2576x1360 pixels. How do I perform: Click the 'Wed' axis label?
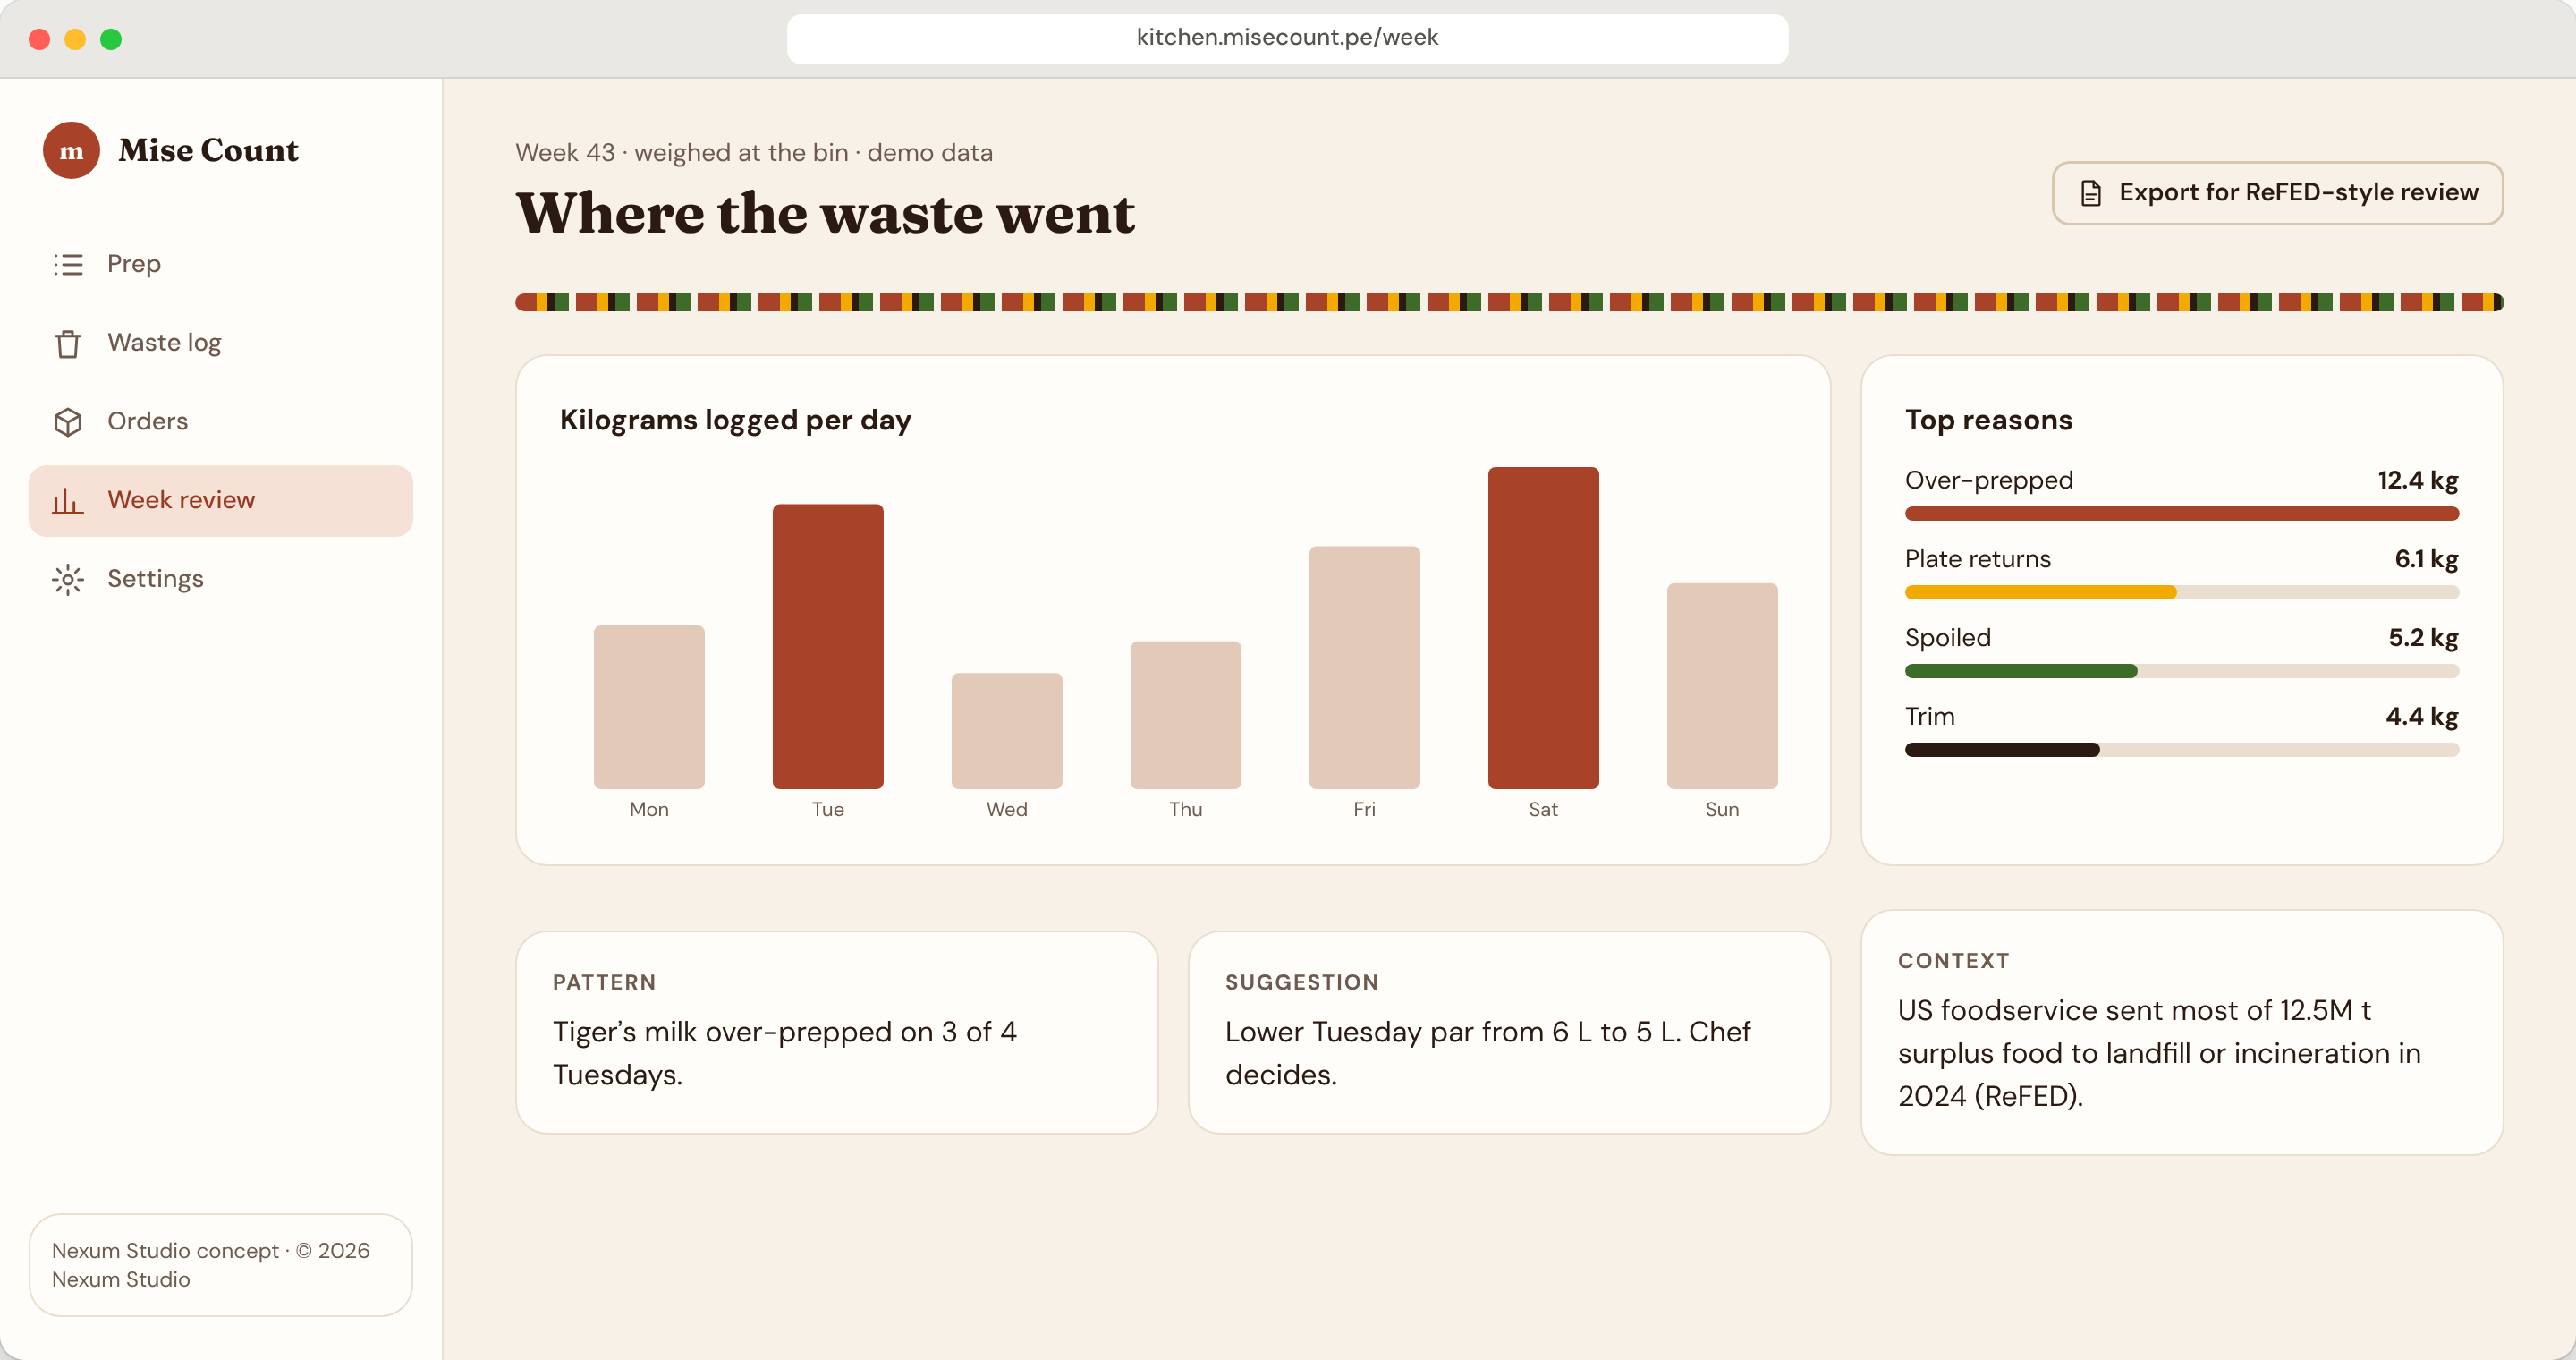click(1007, 809)
